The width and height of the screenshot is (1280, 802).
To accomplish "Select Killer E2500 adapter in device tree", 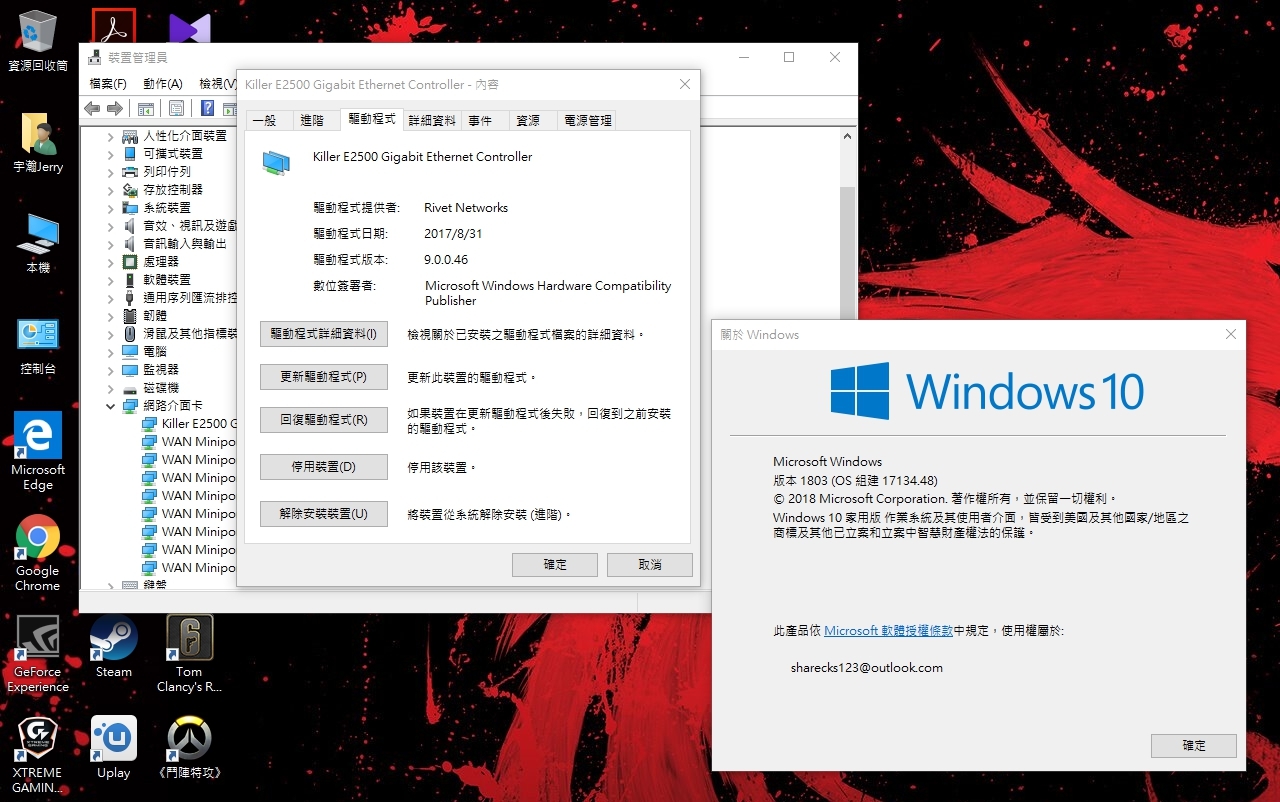I will [x=188, y=424].
